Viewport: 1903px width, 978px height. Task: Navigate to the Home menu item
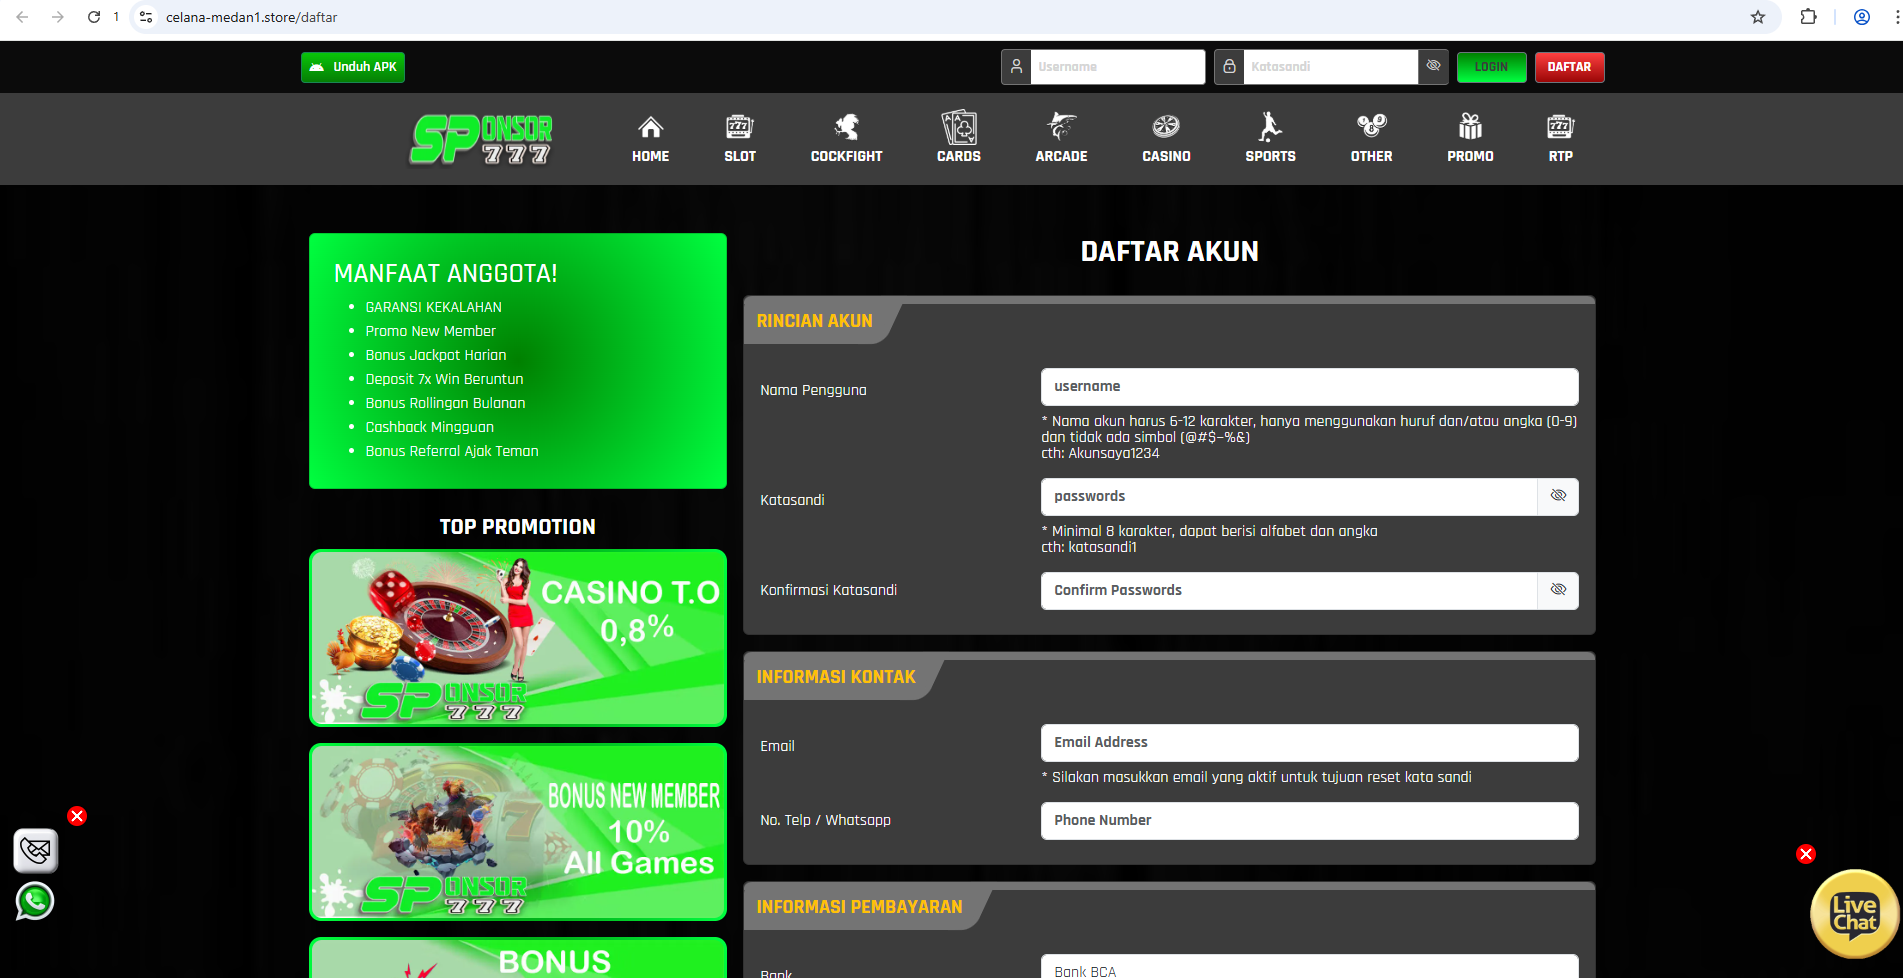[650, 138]
